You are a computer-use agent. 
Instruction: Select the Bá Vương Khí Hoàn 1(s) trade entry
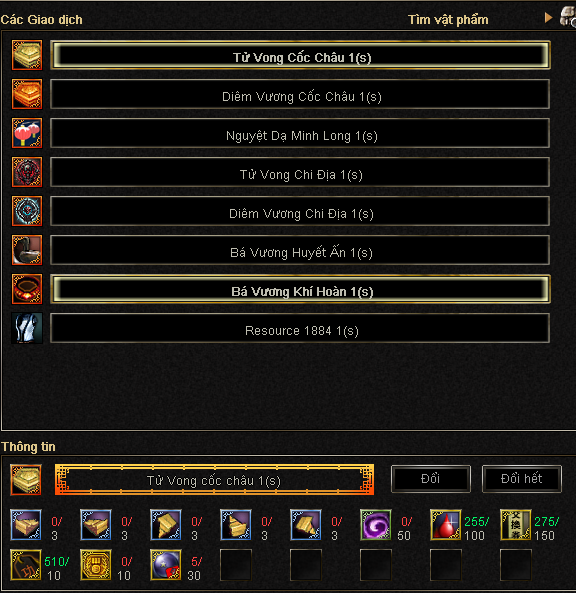300,289
